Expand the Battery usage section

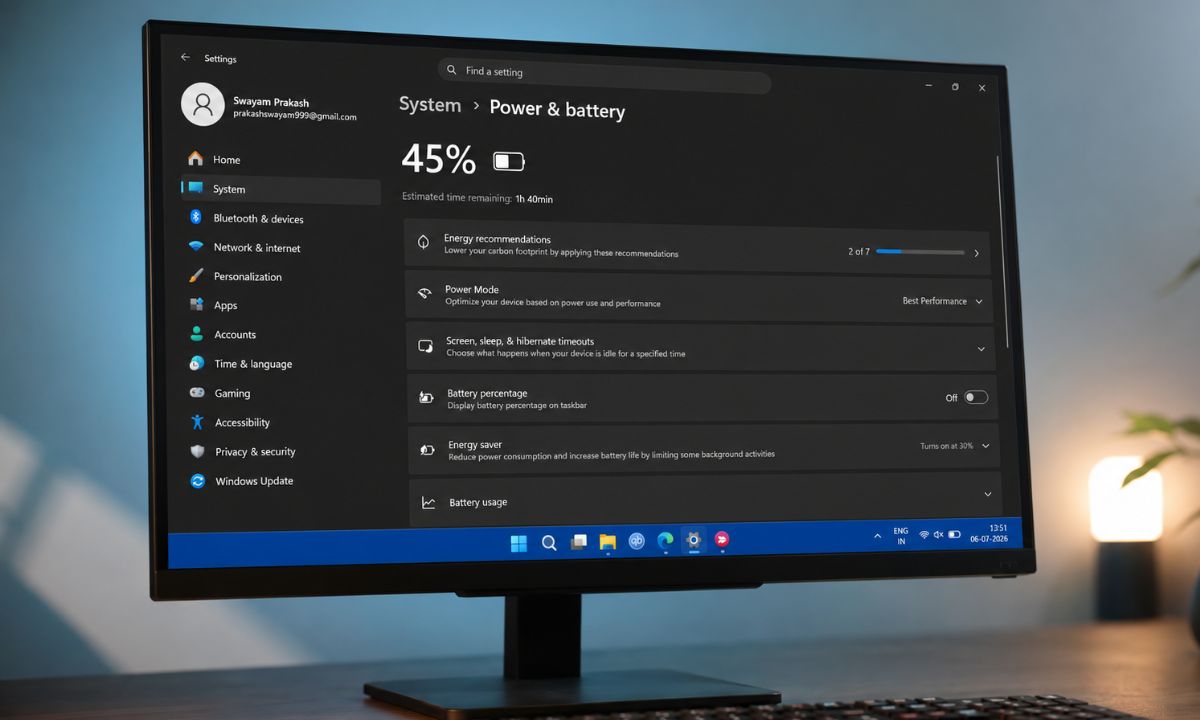pos(988,494)
